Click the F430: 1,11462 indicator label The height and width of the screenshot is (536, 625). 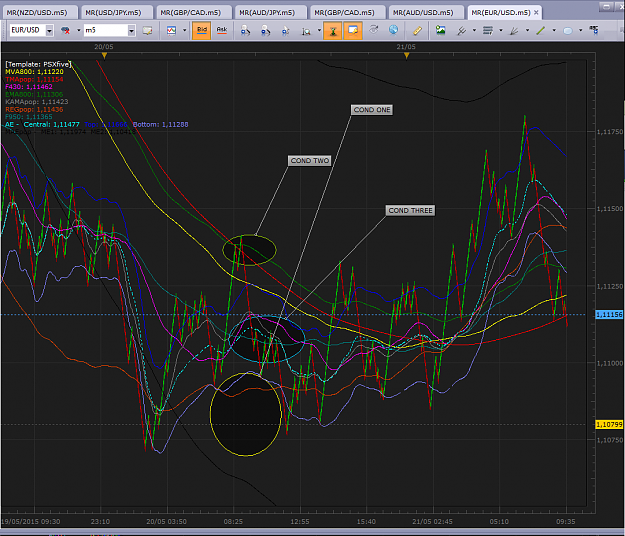click(29, 86)
